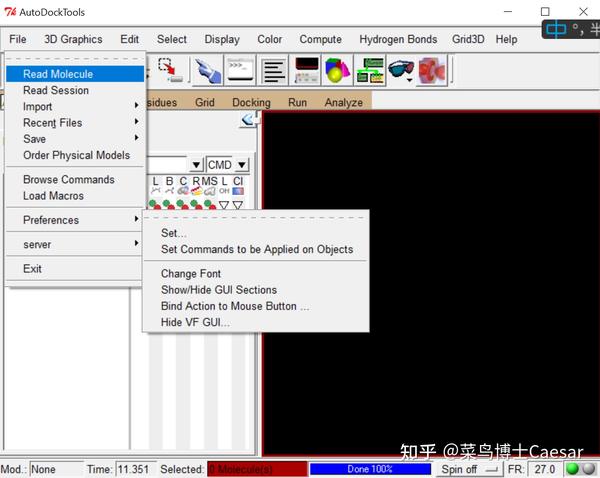Open the green flowchart Vision network icon
This screenshot has height=478, width=600.
370,70
